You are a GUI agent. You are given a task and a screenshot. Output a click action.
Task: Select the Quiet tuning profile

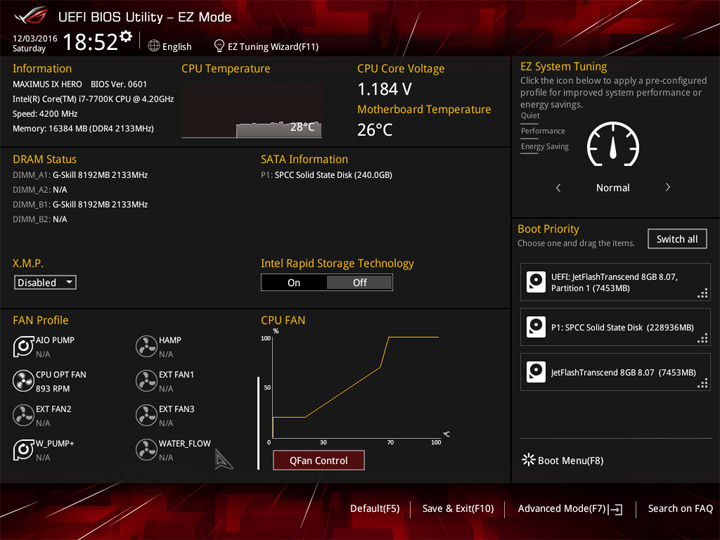[x=530, y=116]
